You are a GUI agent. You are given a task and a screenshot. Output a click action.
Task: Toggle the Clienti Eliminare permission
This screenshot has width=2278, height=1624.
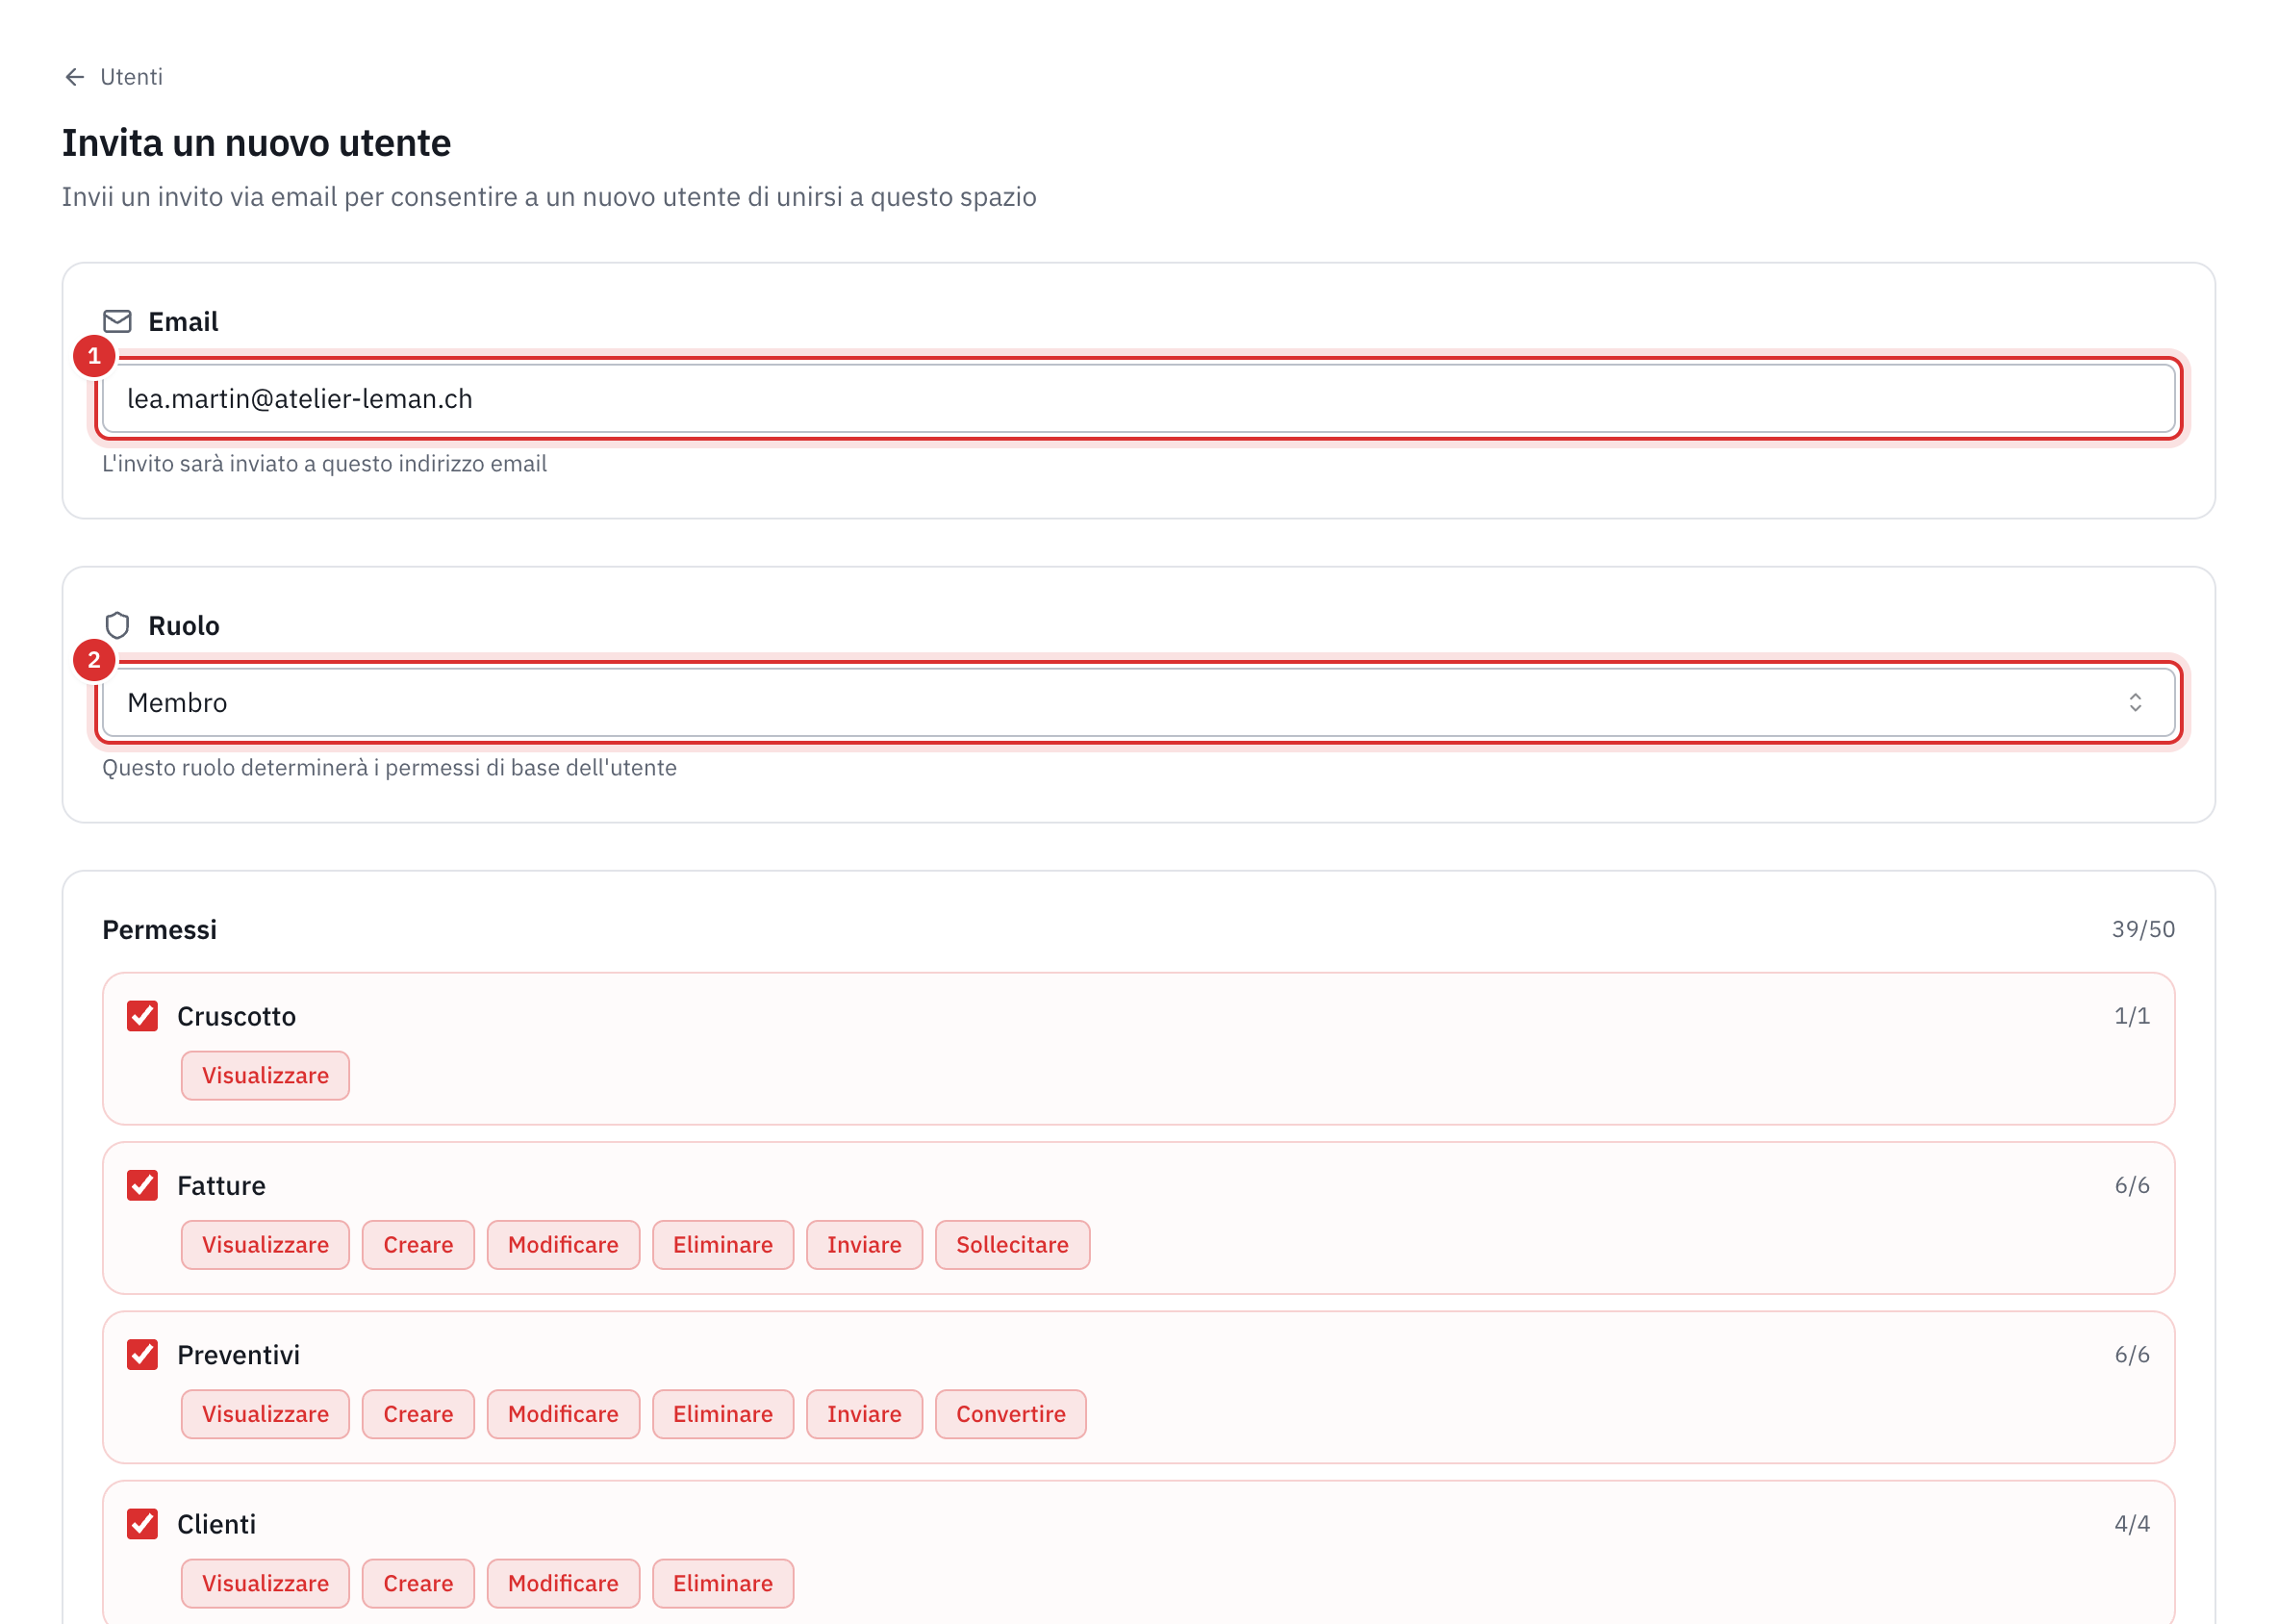tap(723, 1583)
